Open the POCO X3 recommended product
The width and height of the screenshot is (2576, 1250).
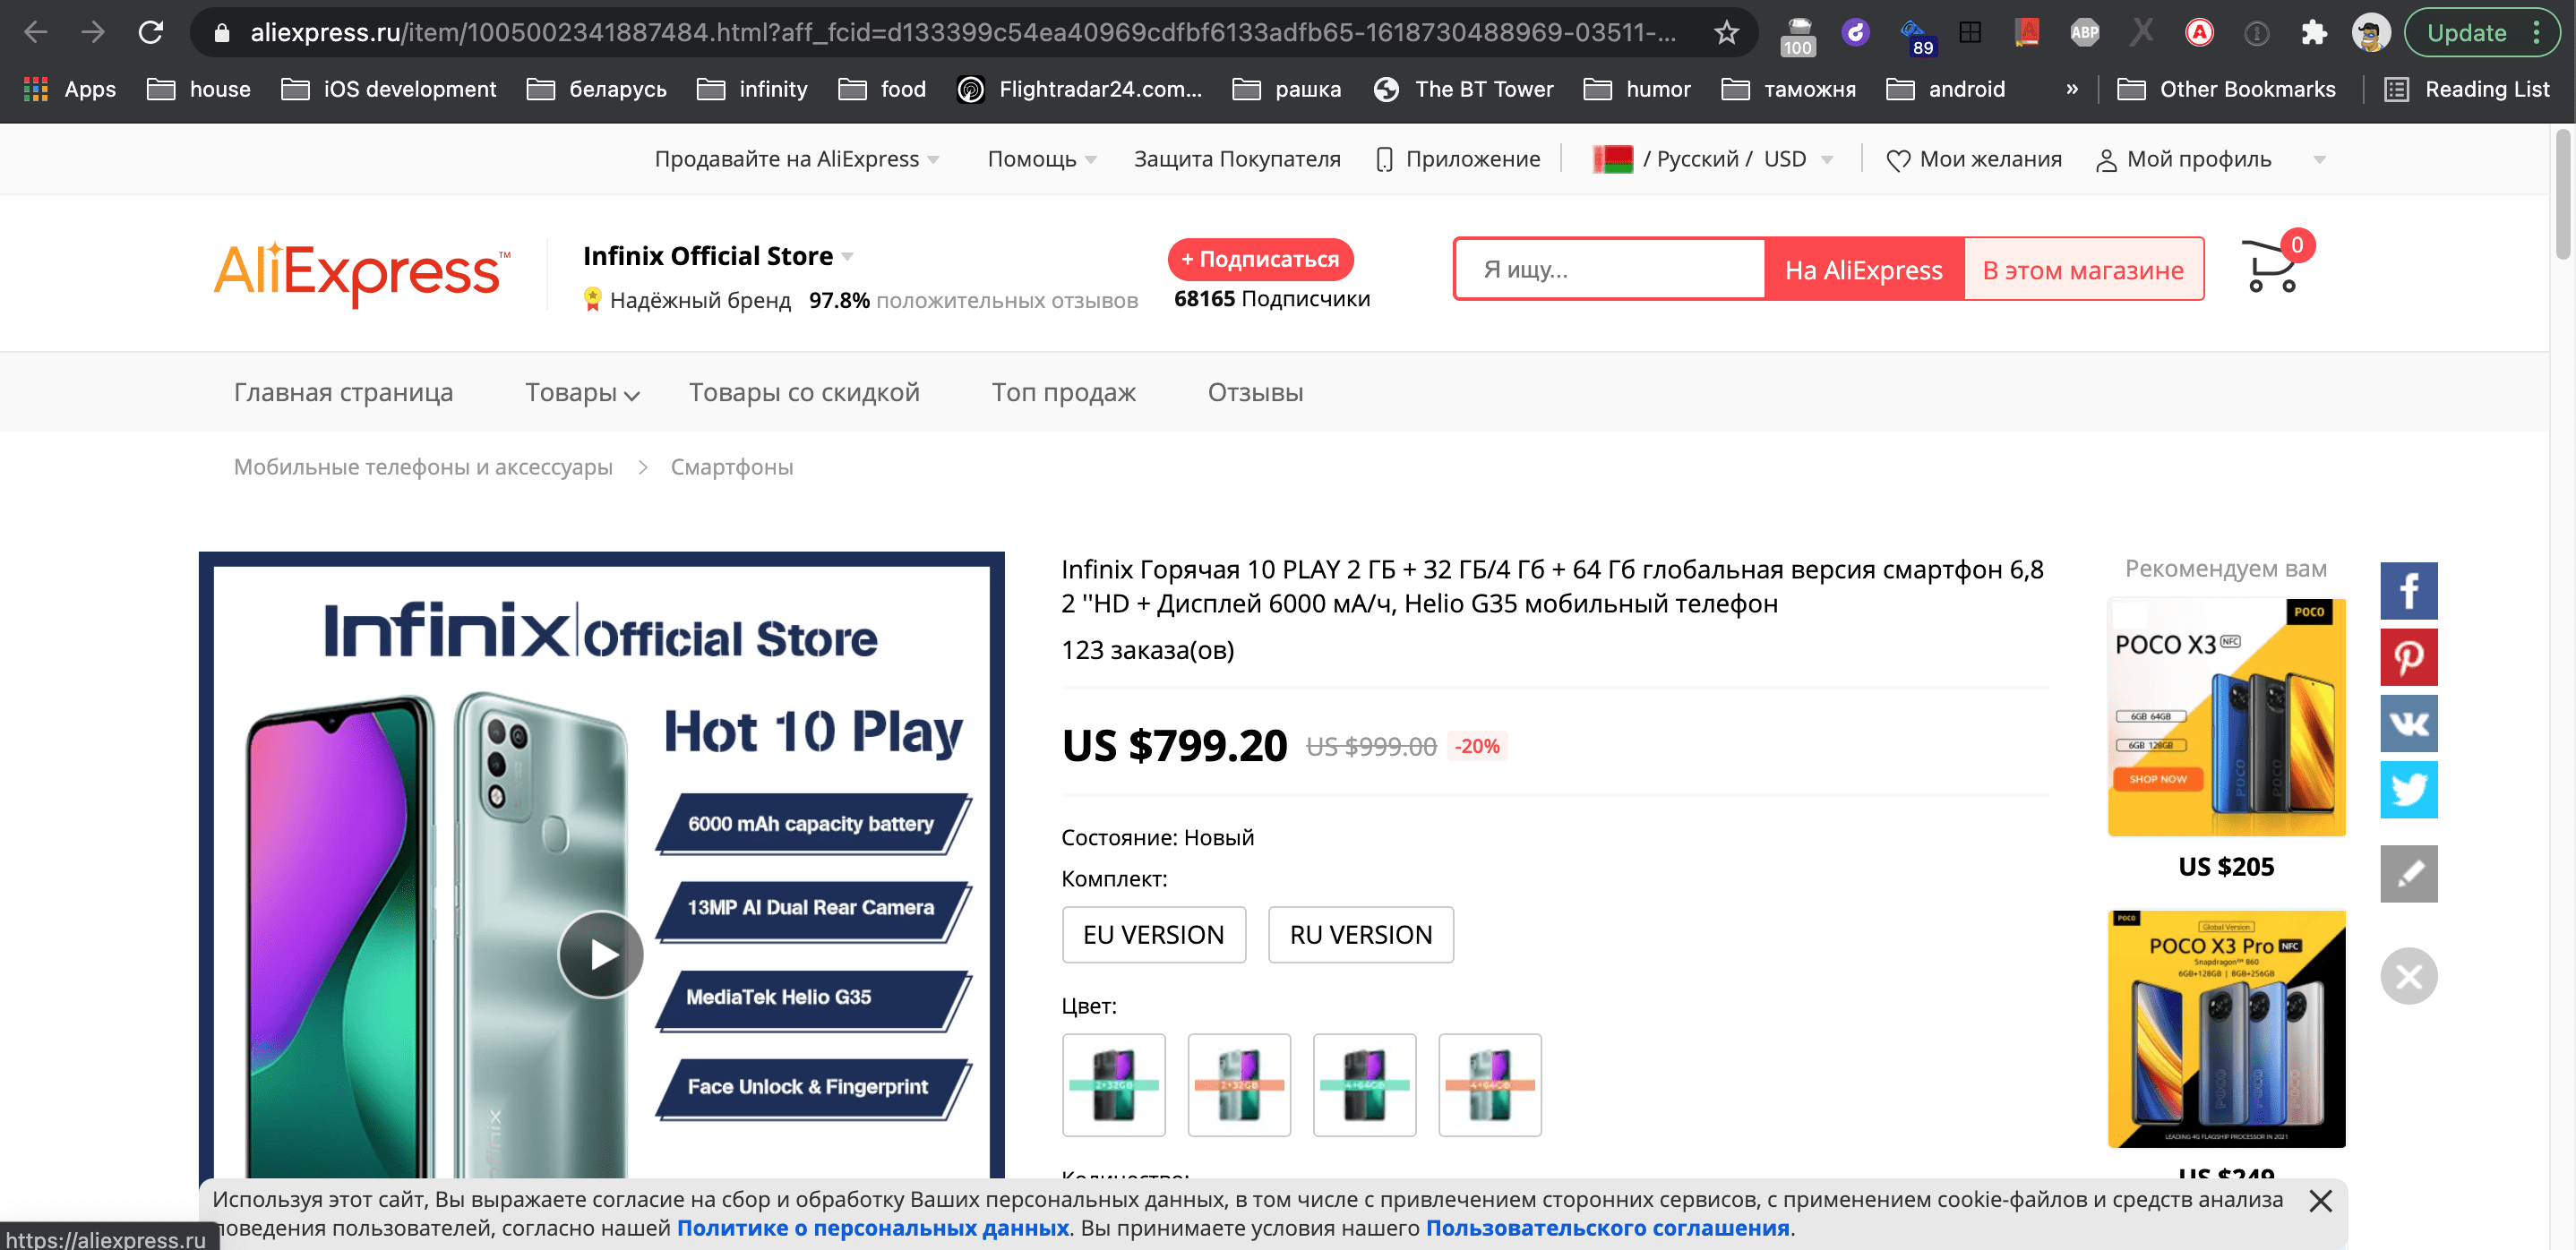(x=2226, y=717)
